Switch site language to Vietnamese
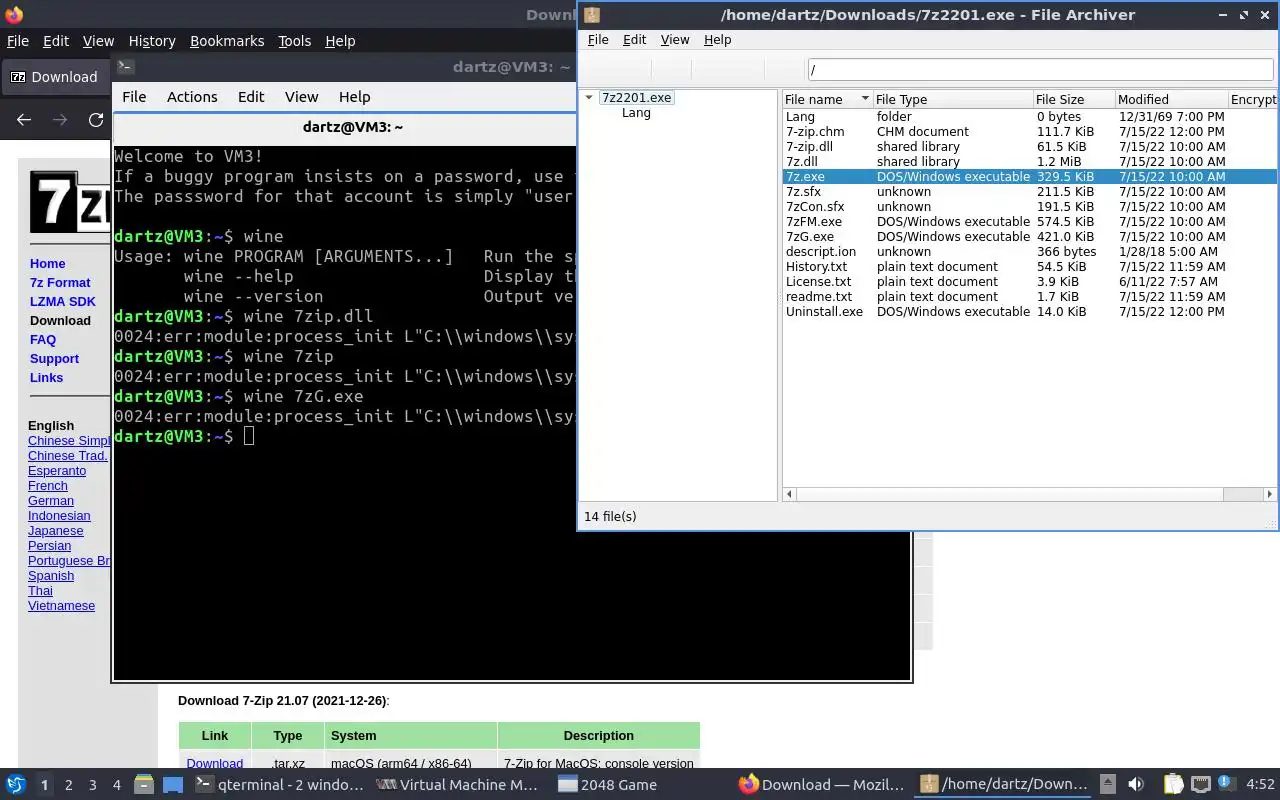Viewport: 1280px width, 800px height. click(x=61, y=606)
